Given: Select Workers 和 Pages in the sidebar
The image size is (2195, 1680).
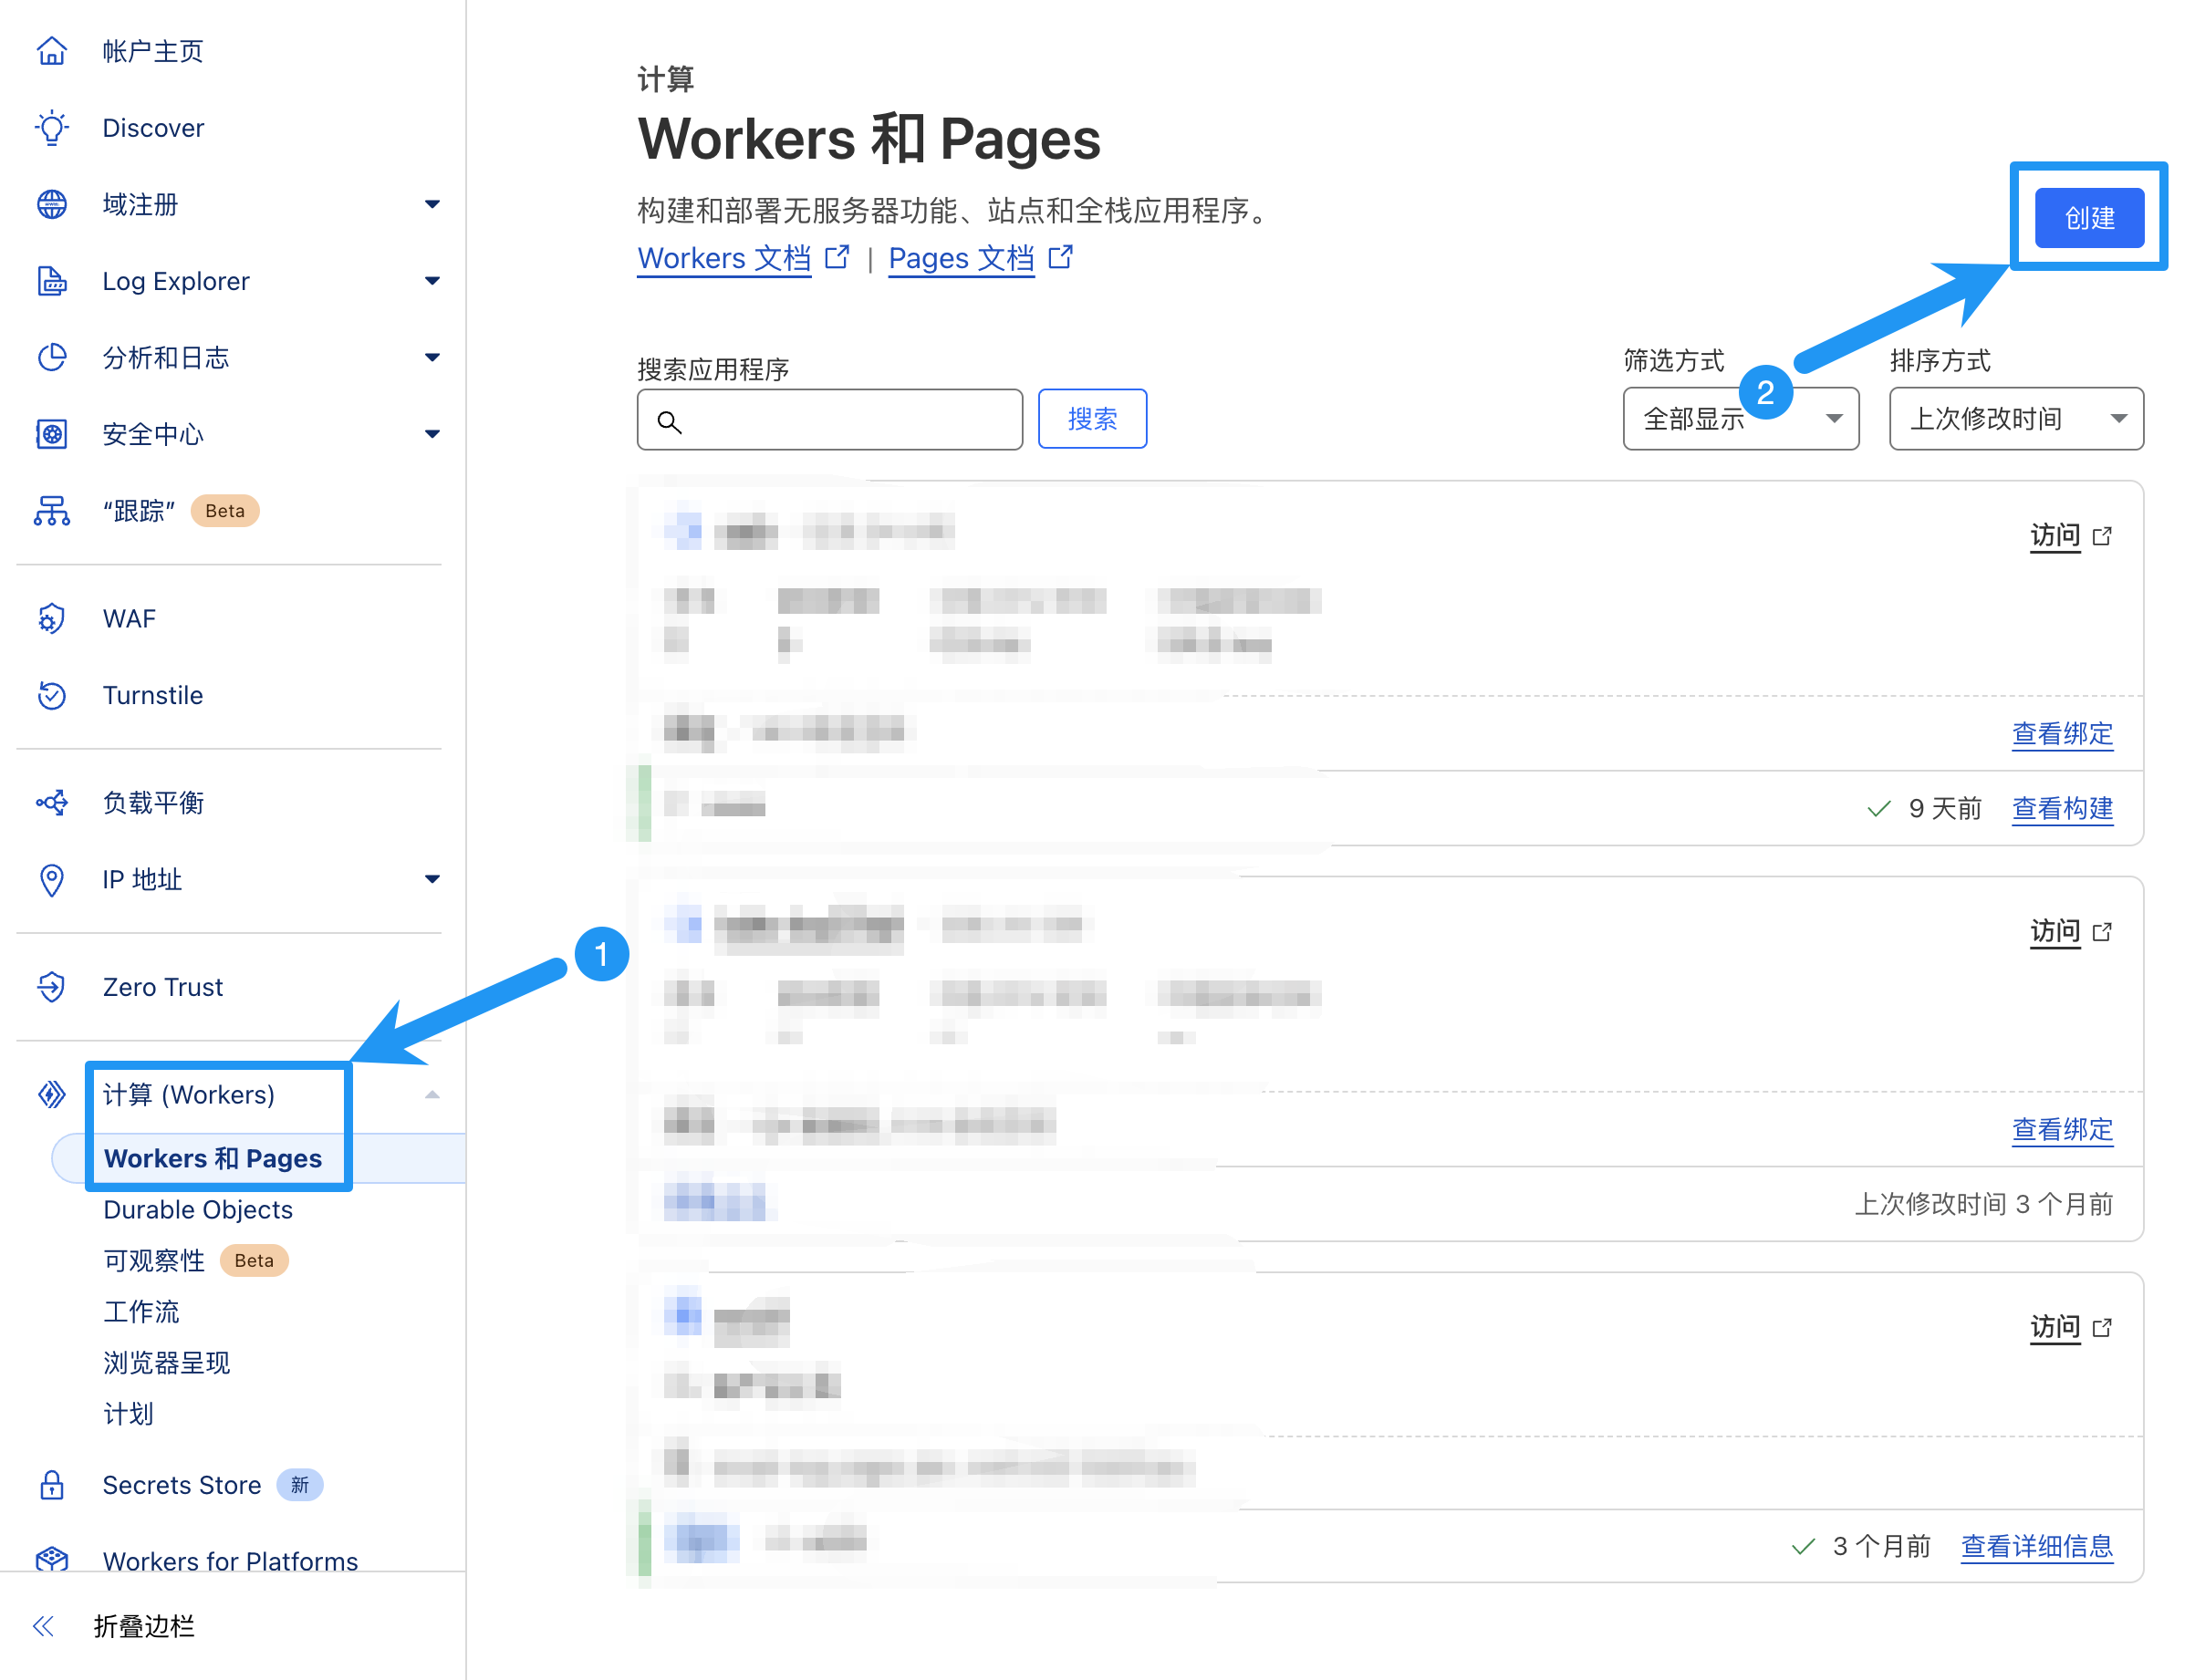Looking at the screenshot, I should (x=213, y=1158).
